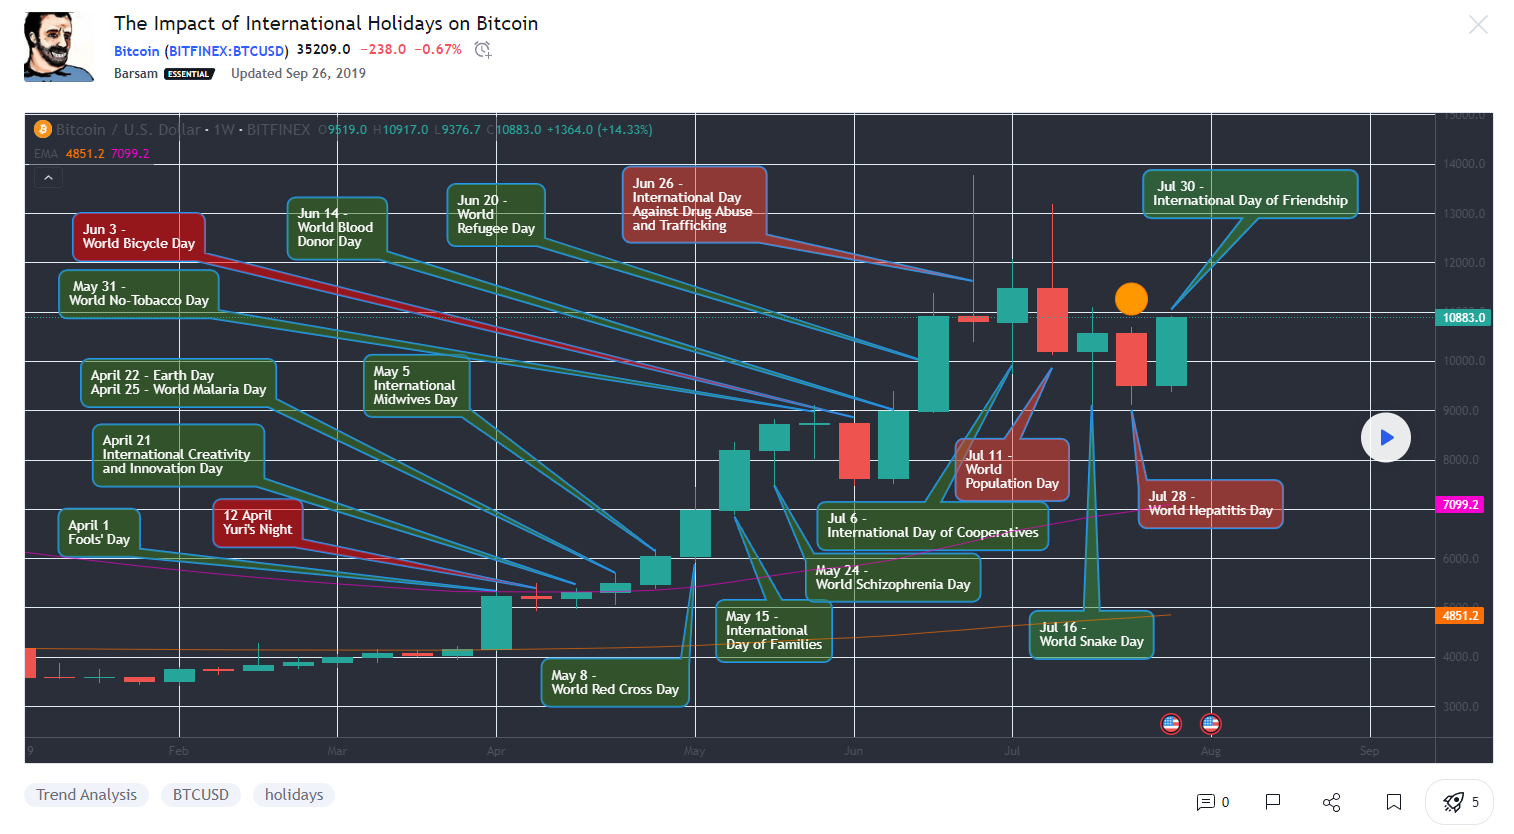1514x834 pixels.
Task: Boost the idea with the rocket button
Action: (x=1459, y=802)
